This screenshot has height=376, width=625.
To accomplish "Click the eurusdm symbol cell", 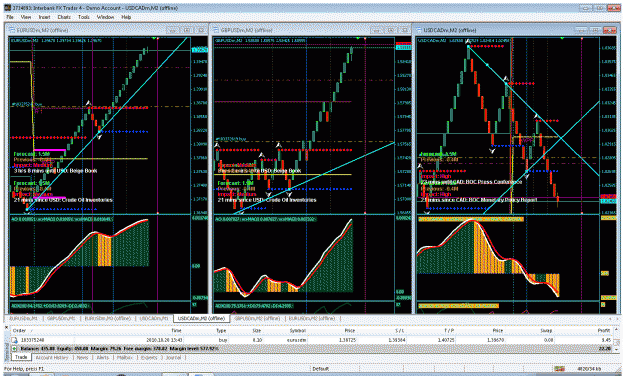I will coord(297,340).
